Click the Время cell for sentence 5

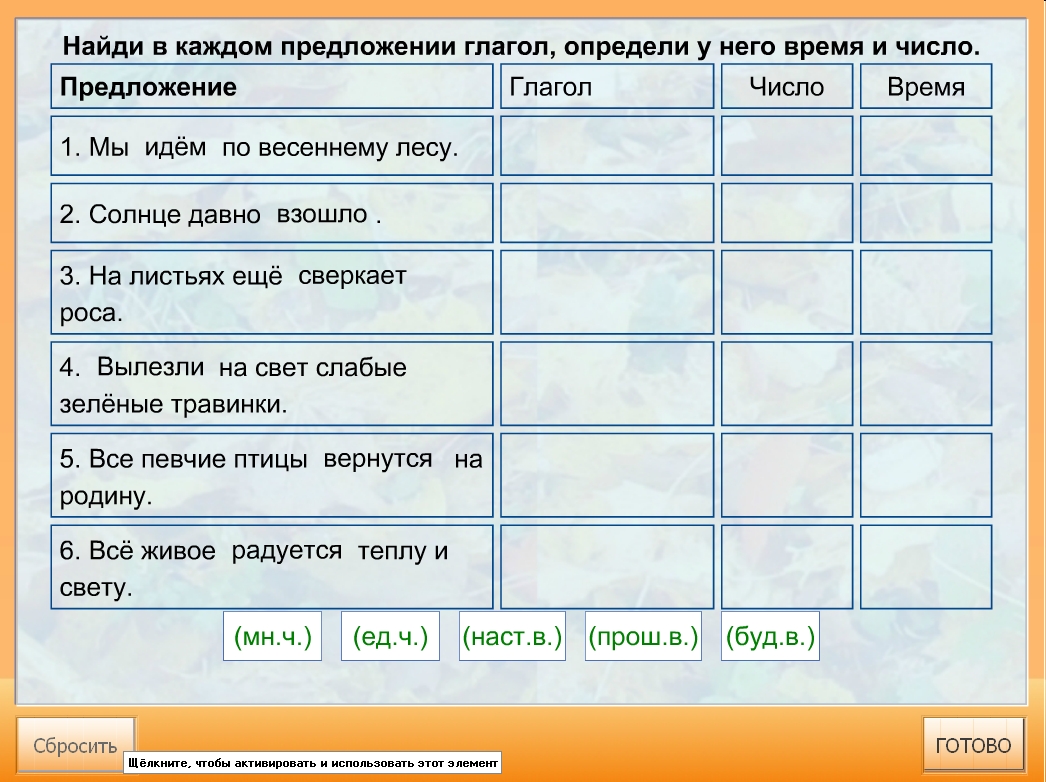[x=926, y=475]
